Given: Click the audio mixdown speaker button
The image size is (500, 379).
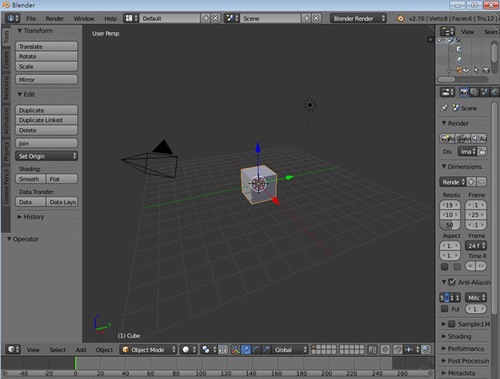Looking at the screenshot, I should 479,138.
